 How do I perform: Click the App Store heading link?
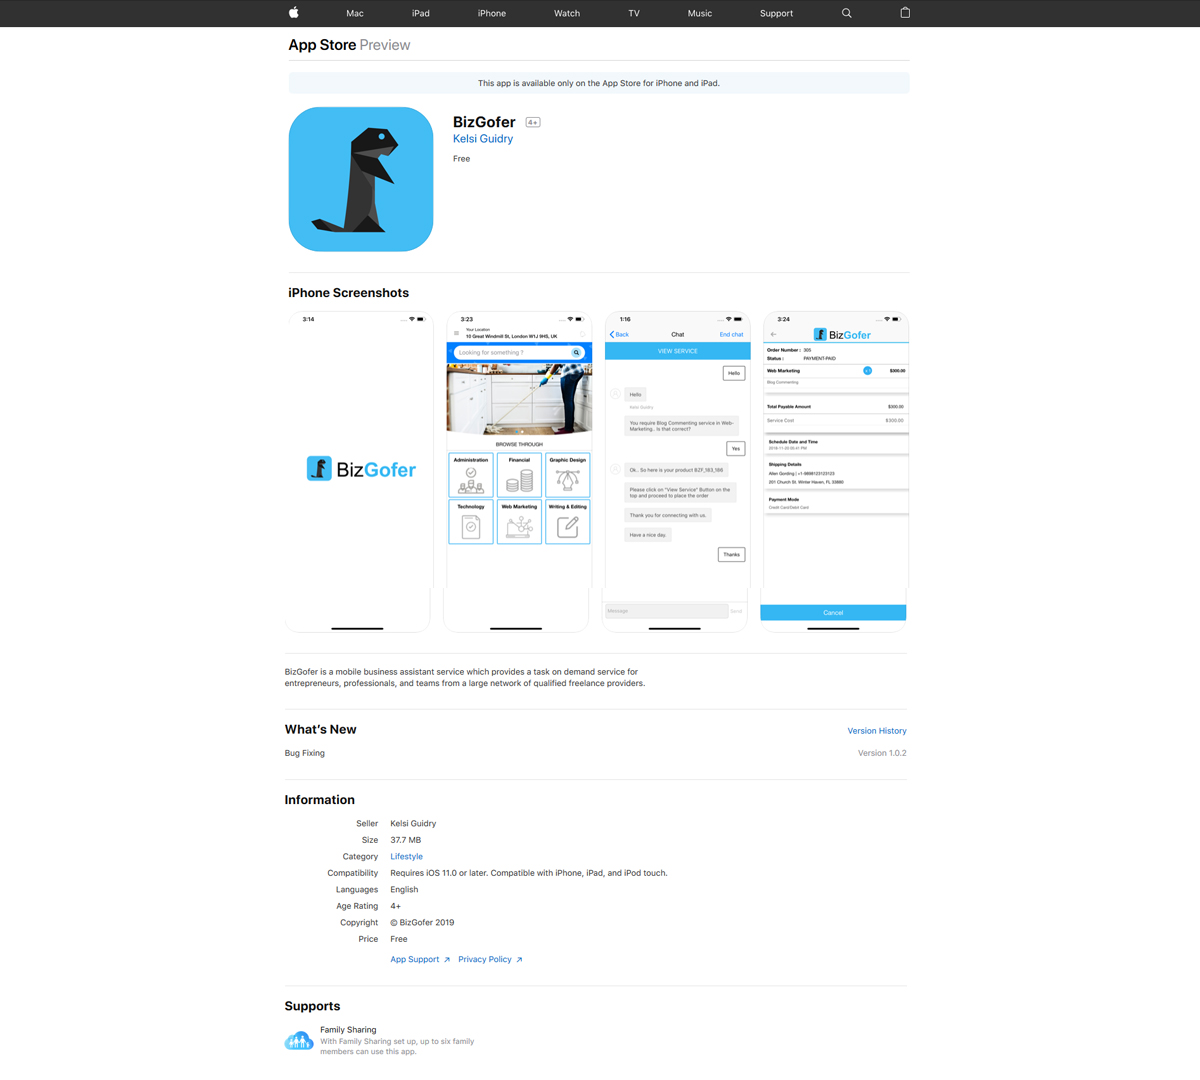point(322,45)
